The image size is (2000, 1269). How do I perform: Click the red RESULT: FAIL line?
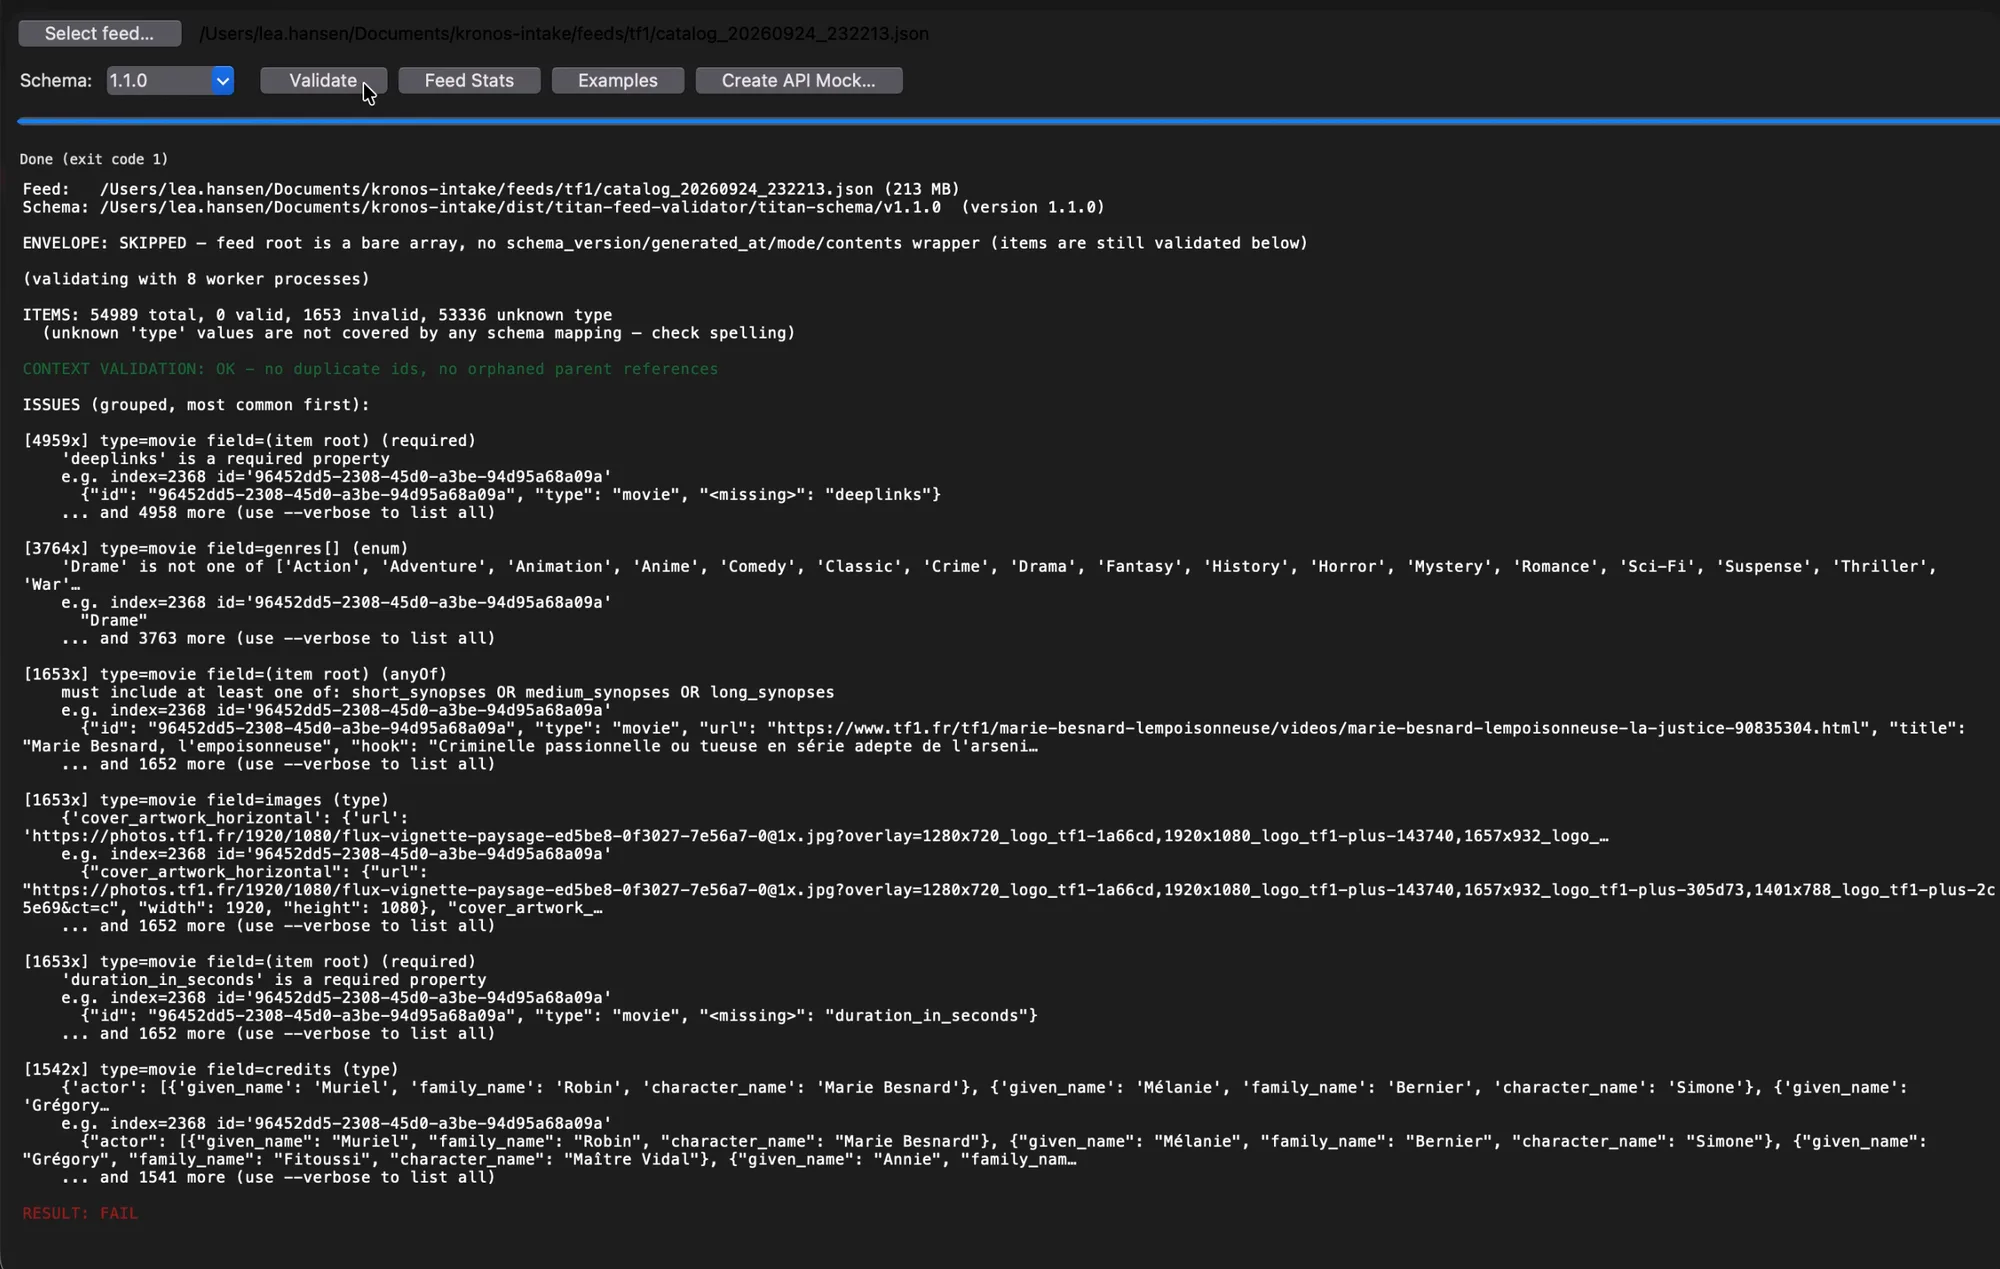[80, 1214]
